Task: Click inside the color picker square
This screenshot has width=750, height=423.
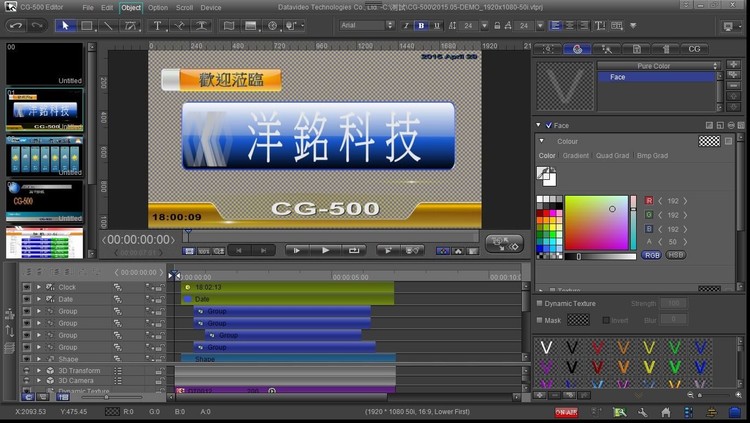Action: point(596,223)
